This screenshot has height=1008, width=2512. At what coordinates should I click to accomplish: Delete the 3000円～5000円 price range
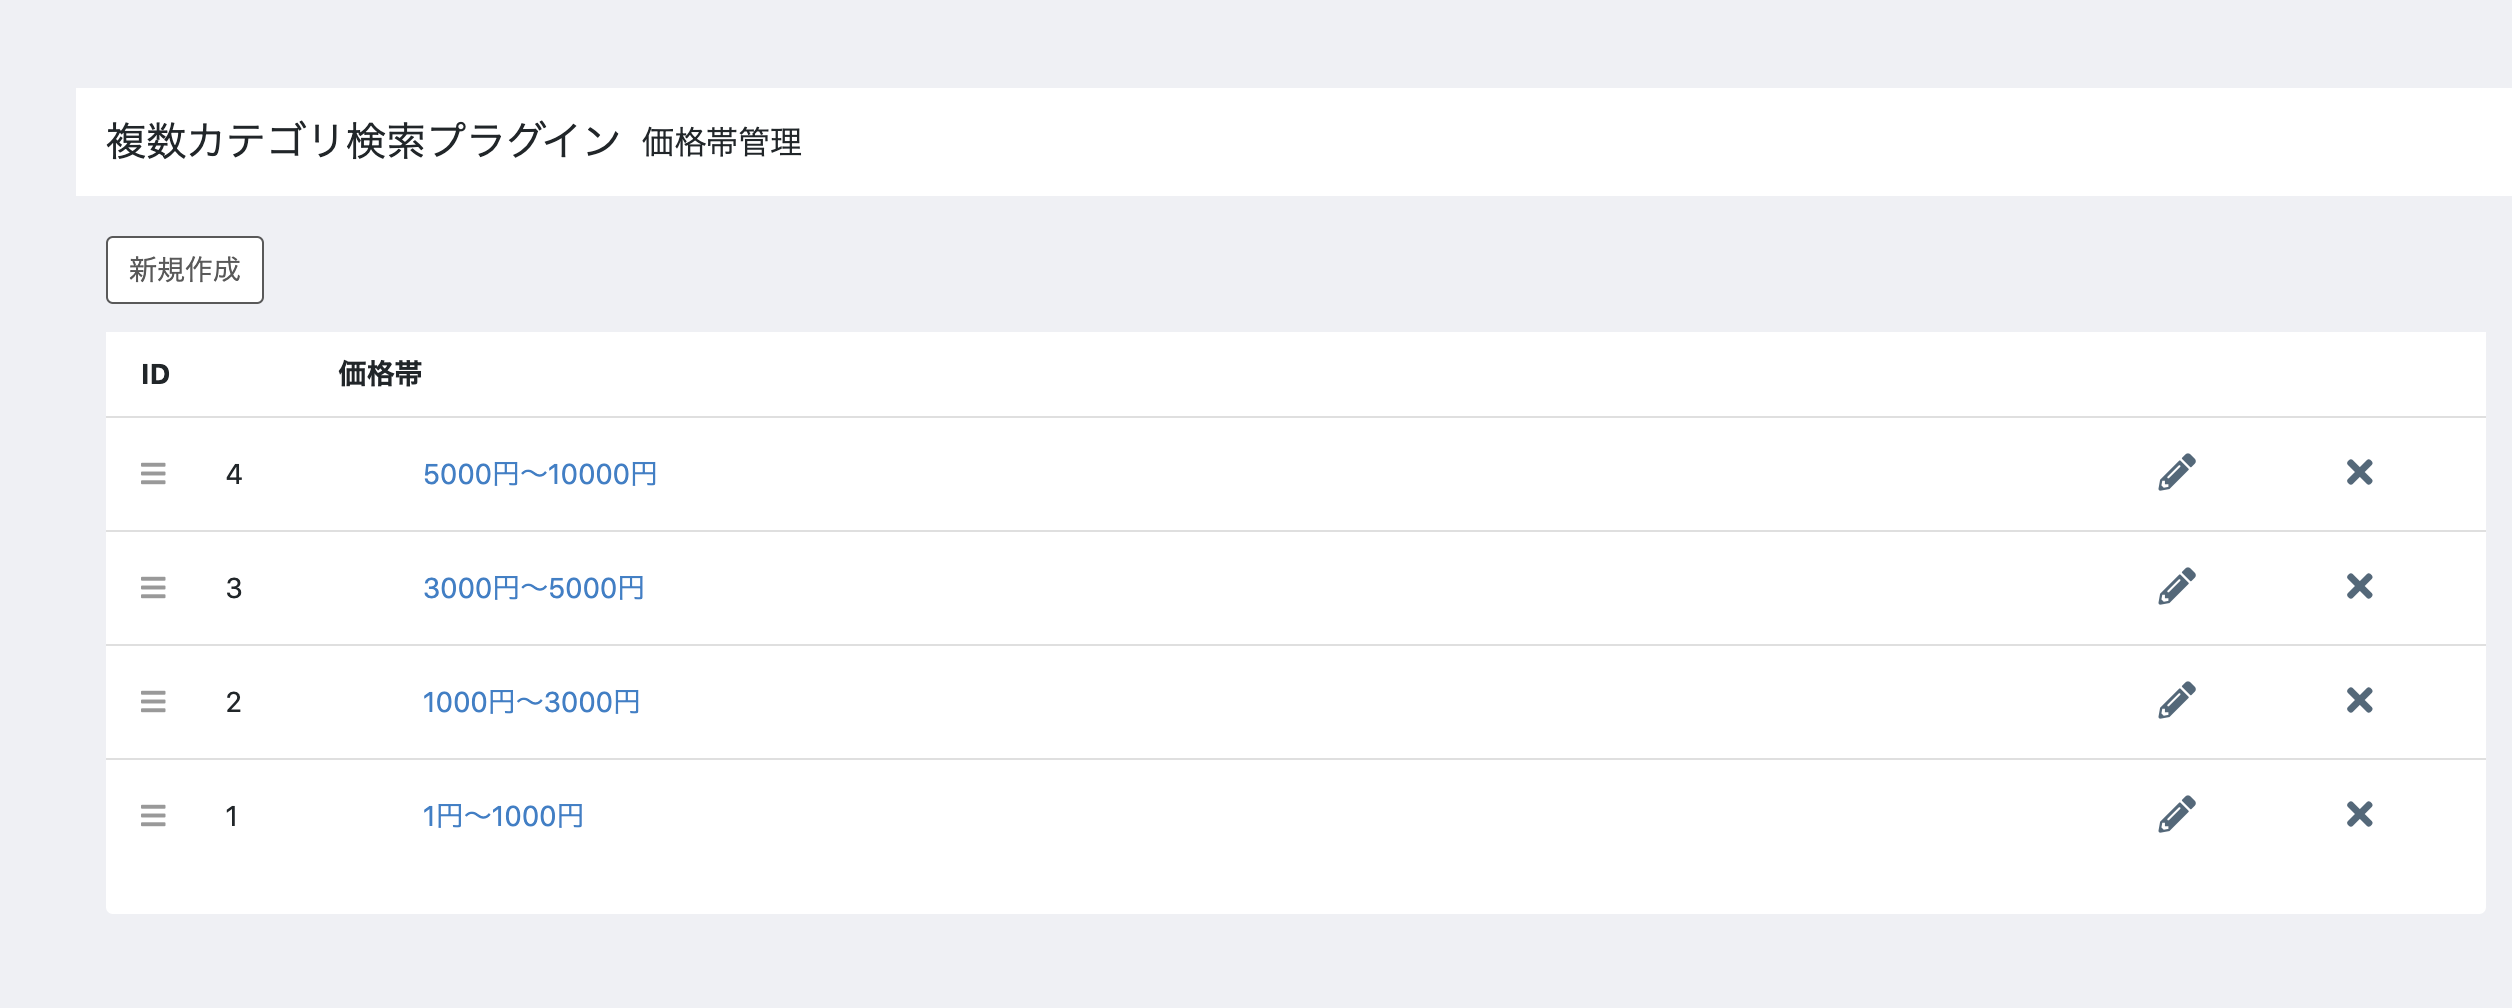coord(2359,587)
